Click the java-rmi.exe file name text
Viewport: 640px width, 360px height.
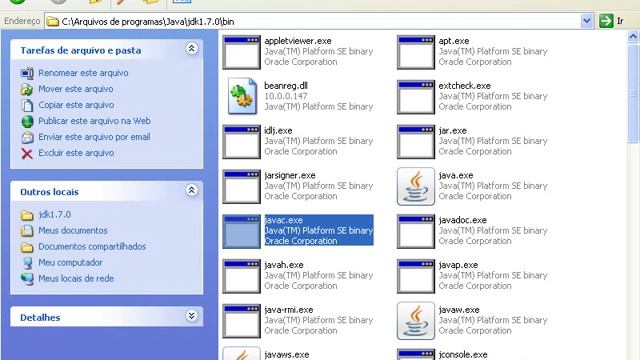(x=289, y=310)
